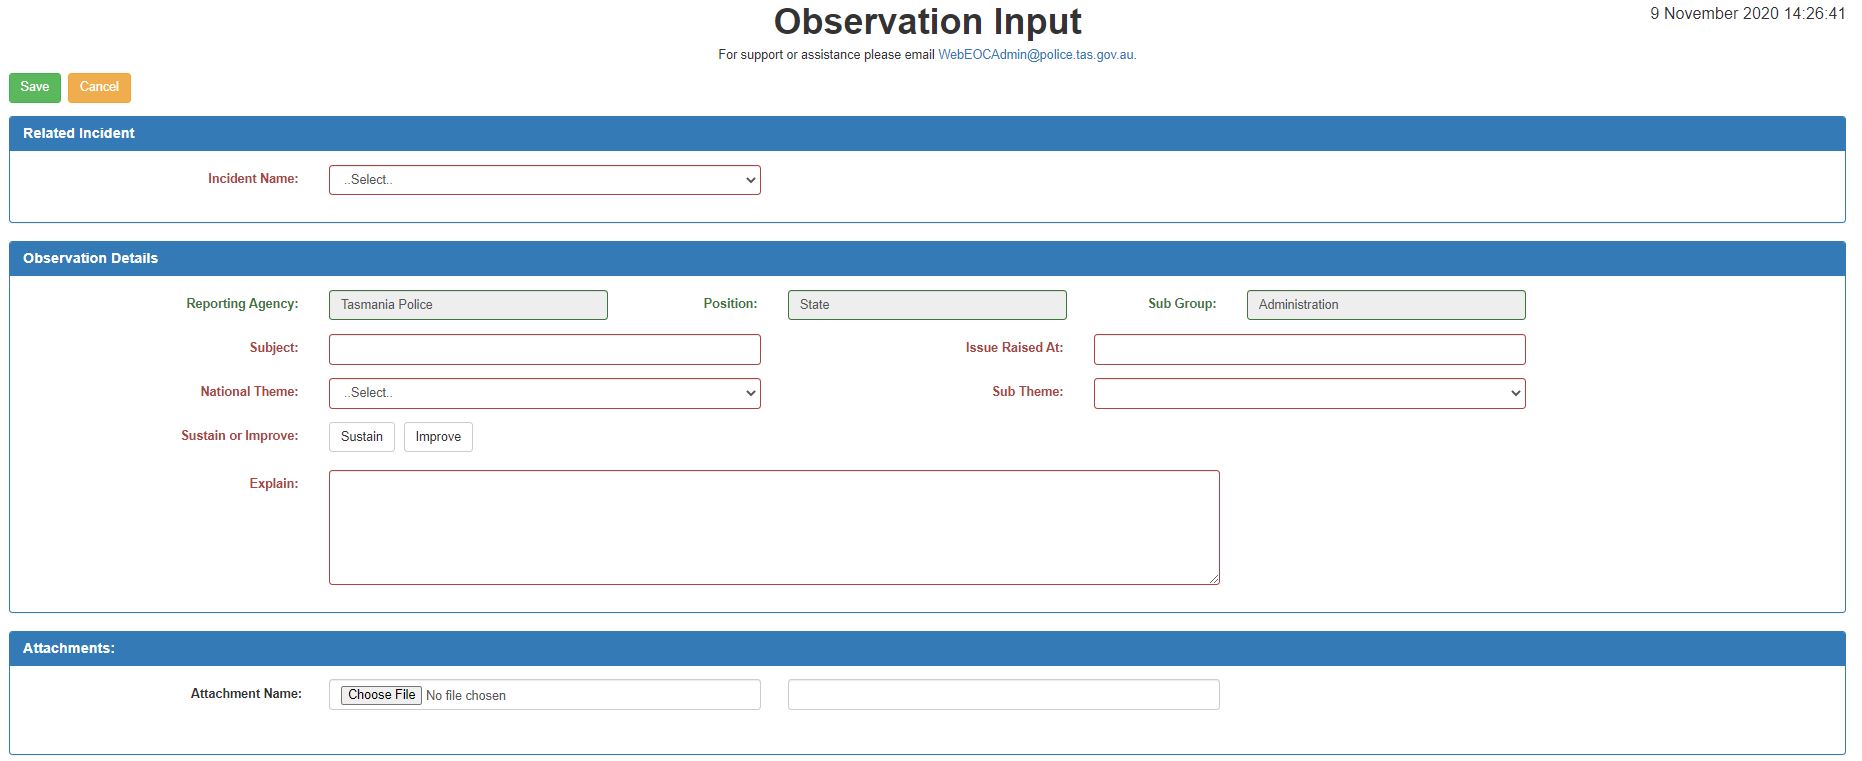Image resolution: width=1862 pixels, height=761 pixels.
Task: Click the Observation Details section header
Action: click(x=90, y=258)
